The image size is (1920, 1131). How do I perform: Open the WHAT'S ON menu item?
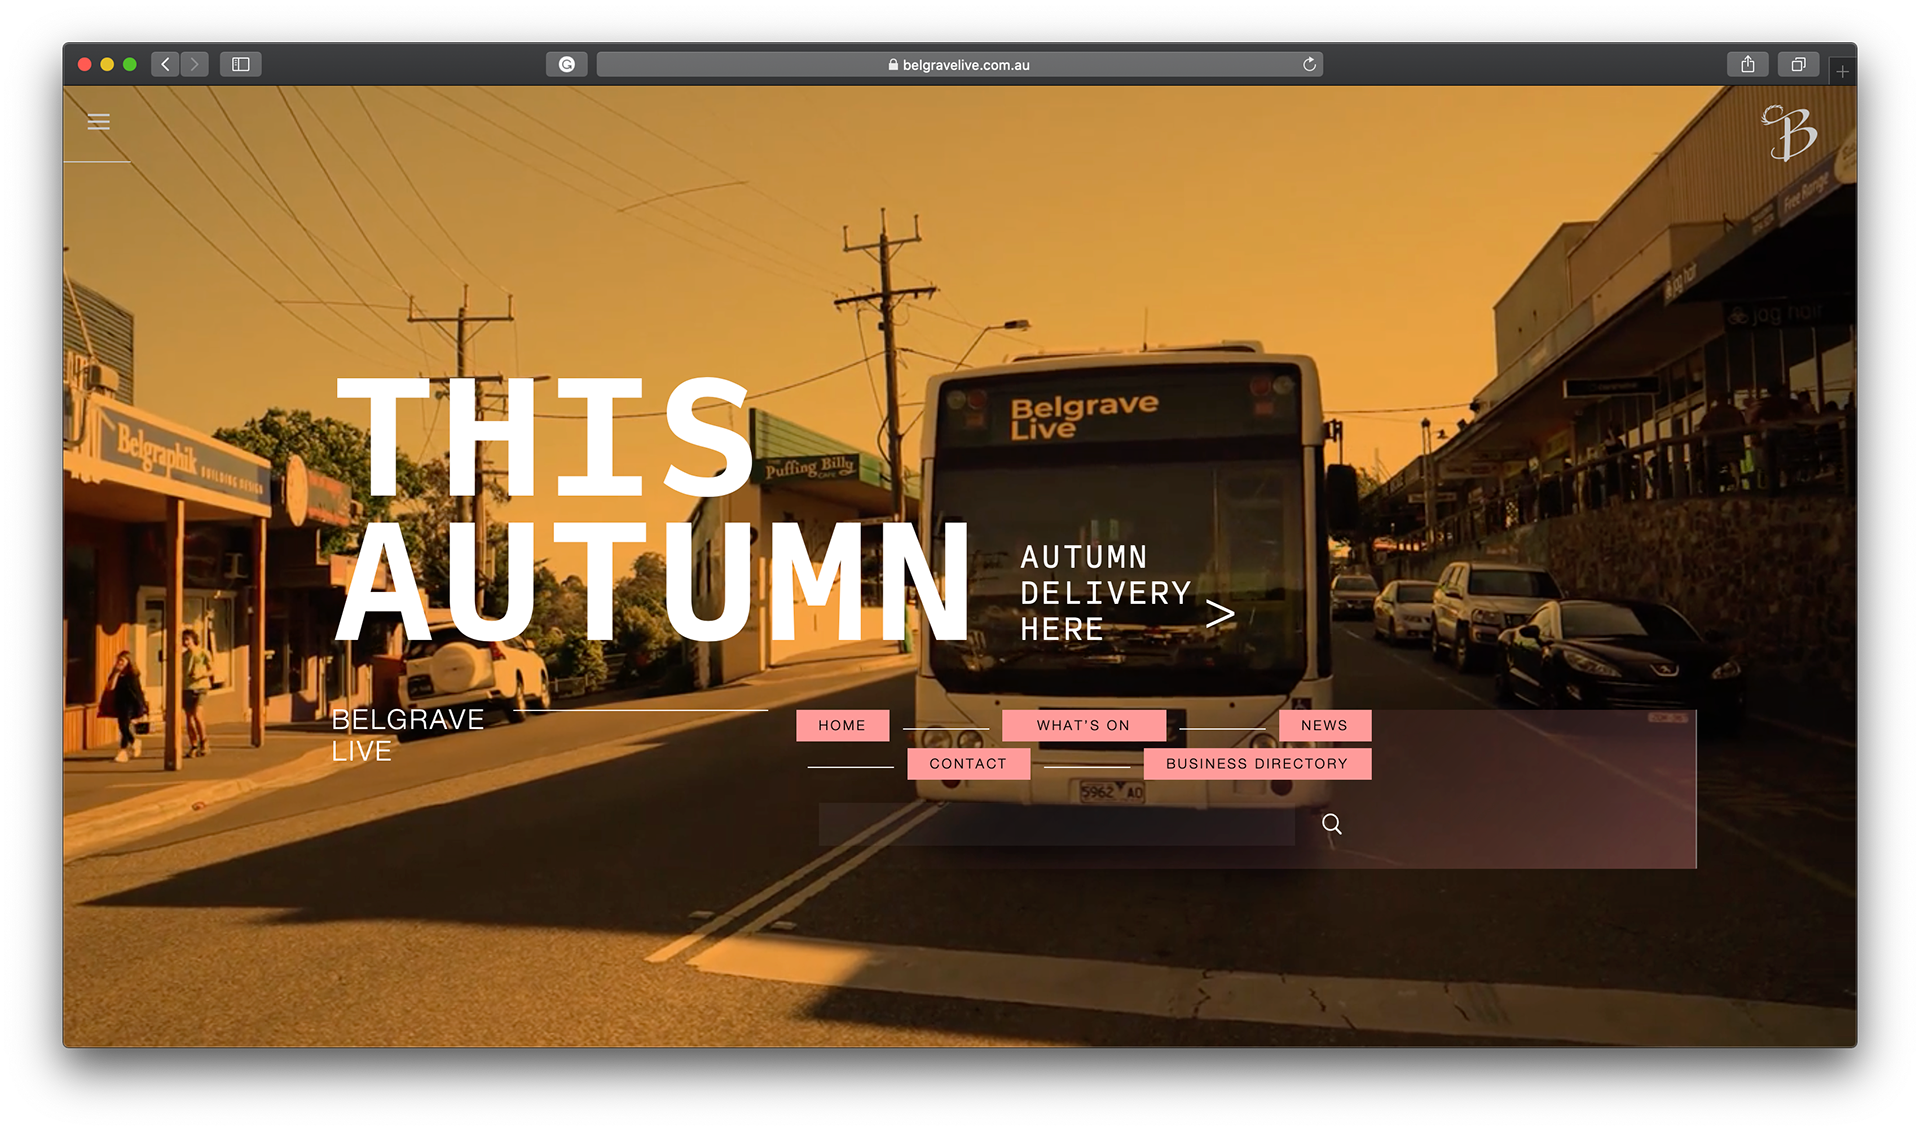point(1083,725)
